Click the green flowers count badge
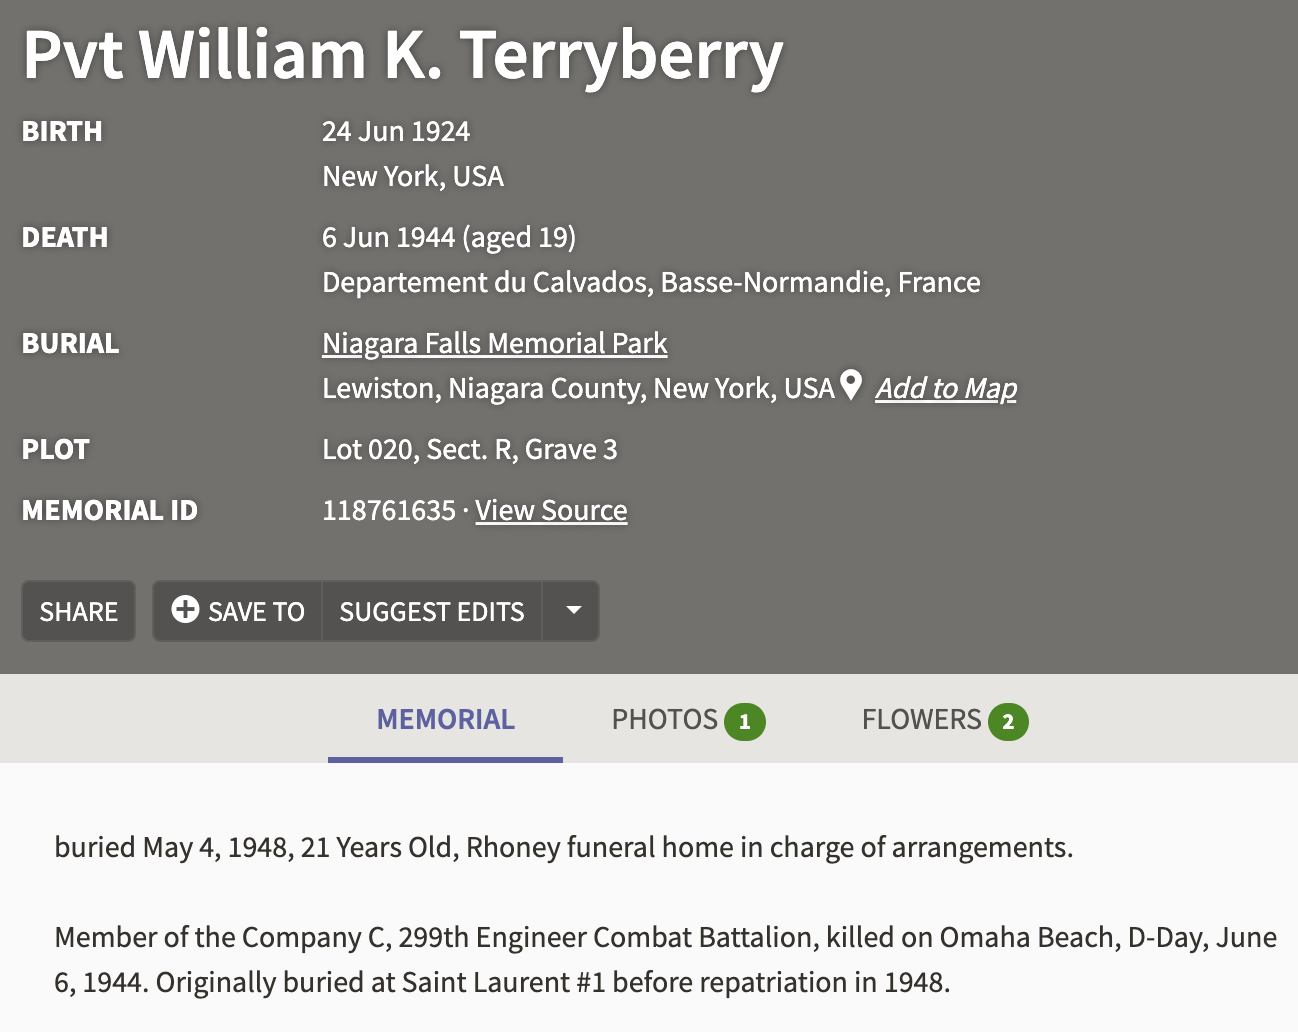The width and height of the screenshot is (1298, 1032). [1008, 722]
